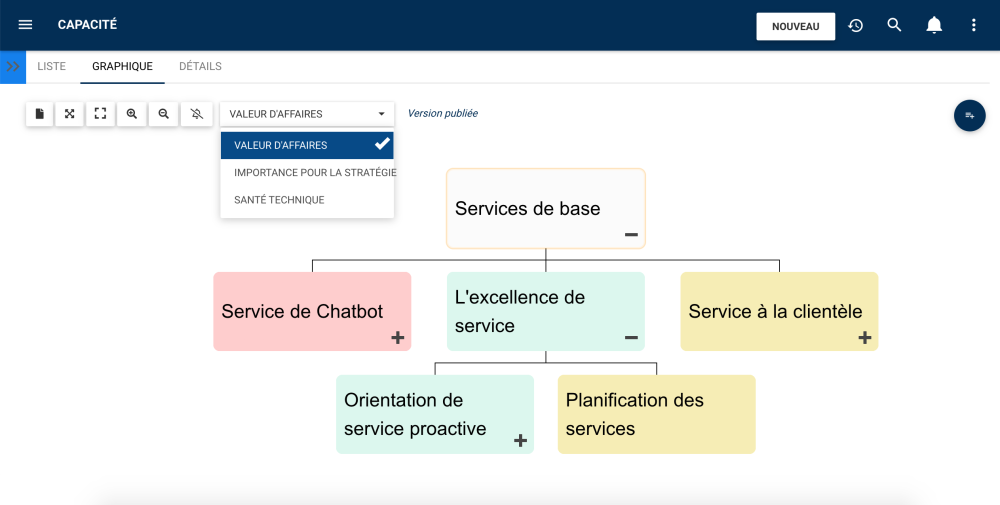Click the round add-to-list floating button
Image resolution: width=1000 pixels, height=505 pixels.
969,116
